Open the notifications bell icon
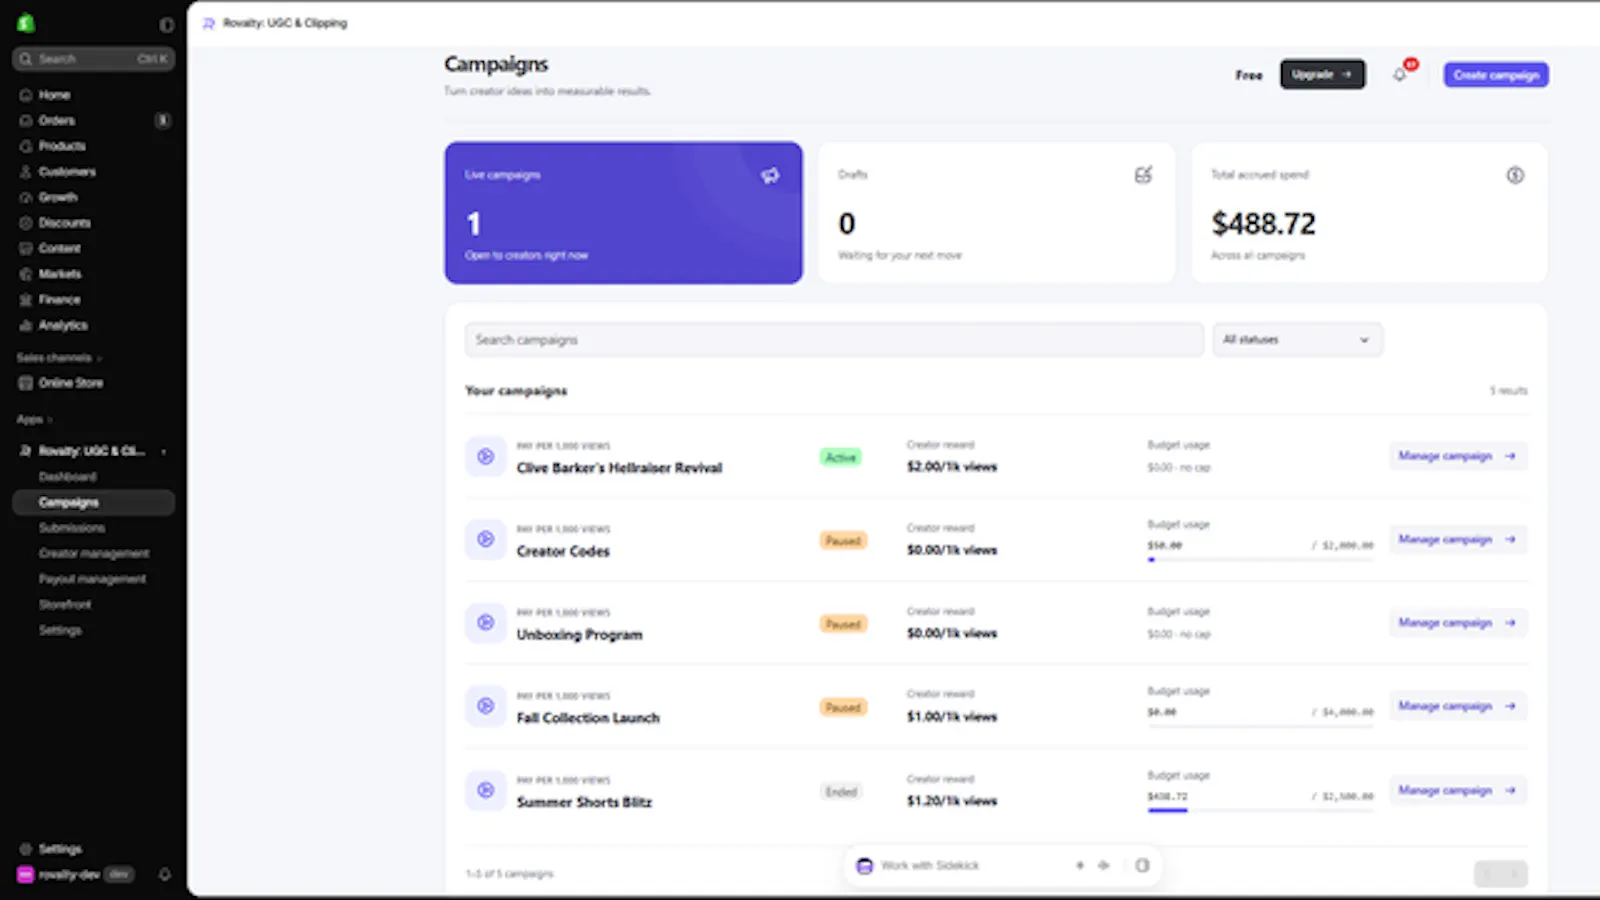Screen dimensions: 1600x900 pos(1399,75)
